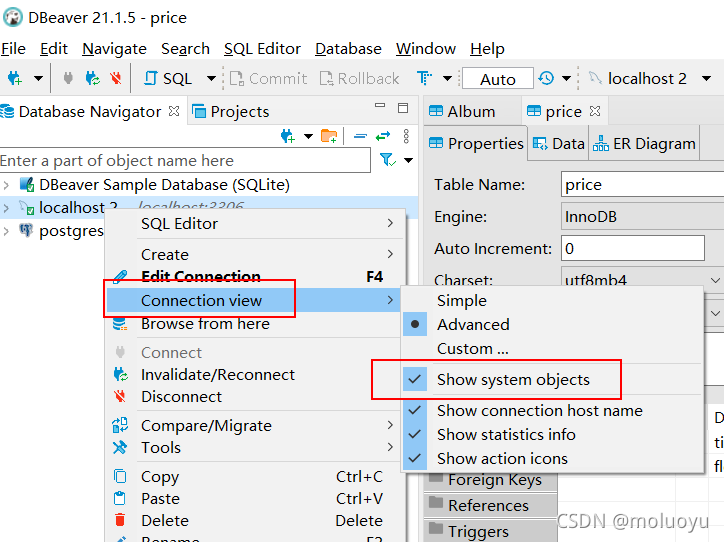Open the localhost 2 active connection dropdown
Viewport: 724px width, 542px height.
(x=706, y=78)
